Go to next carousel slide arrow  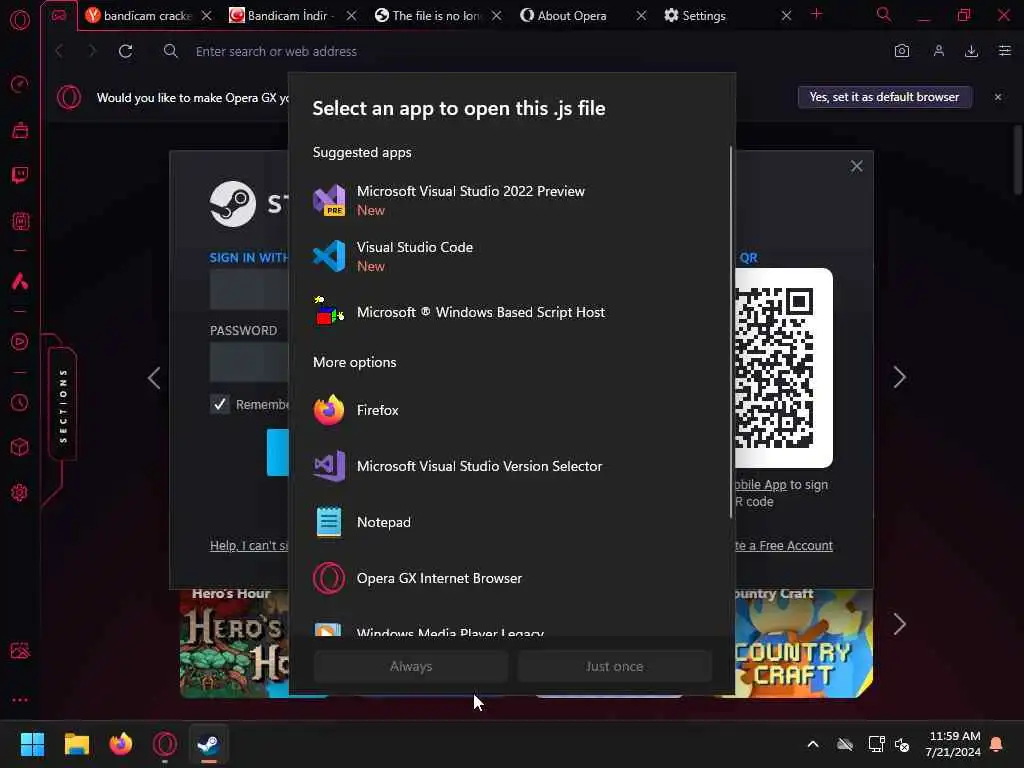pos(899,377)
